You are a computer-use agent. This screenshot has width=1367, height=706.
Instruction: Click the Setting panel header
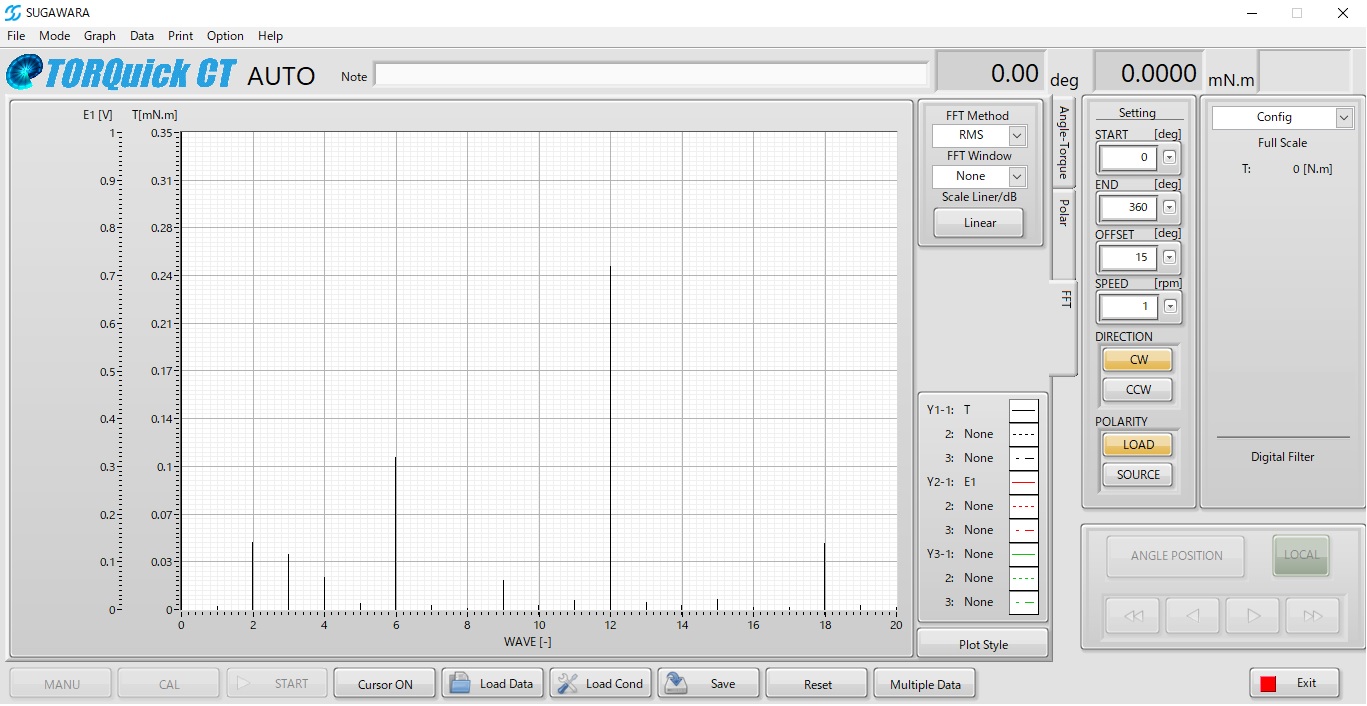pos(1137,113)
